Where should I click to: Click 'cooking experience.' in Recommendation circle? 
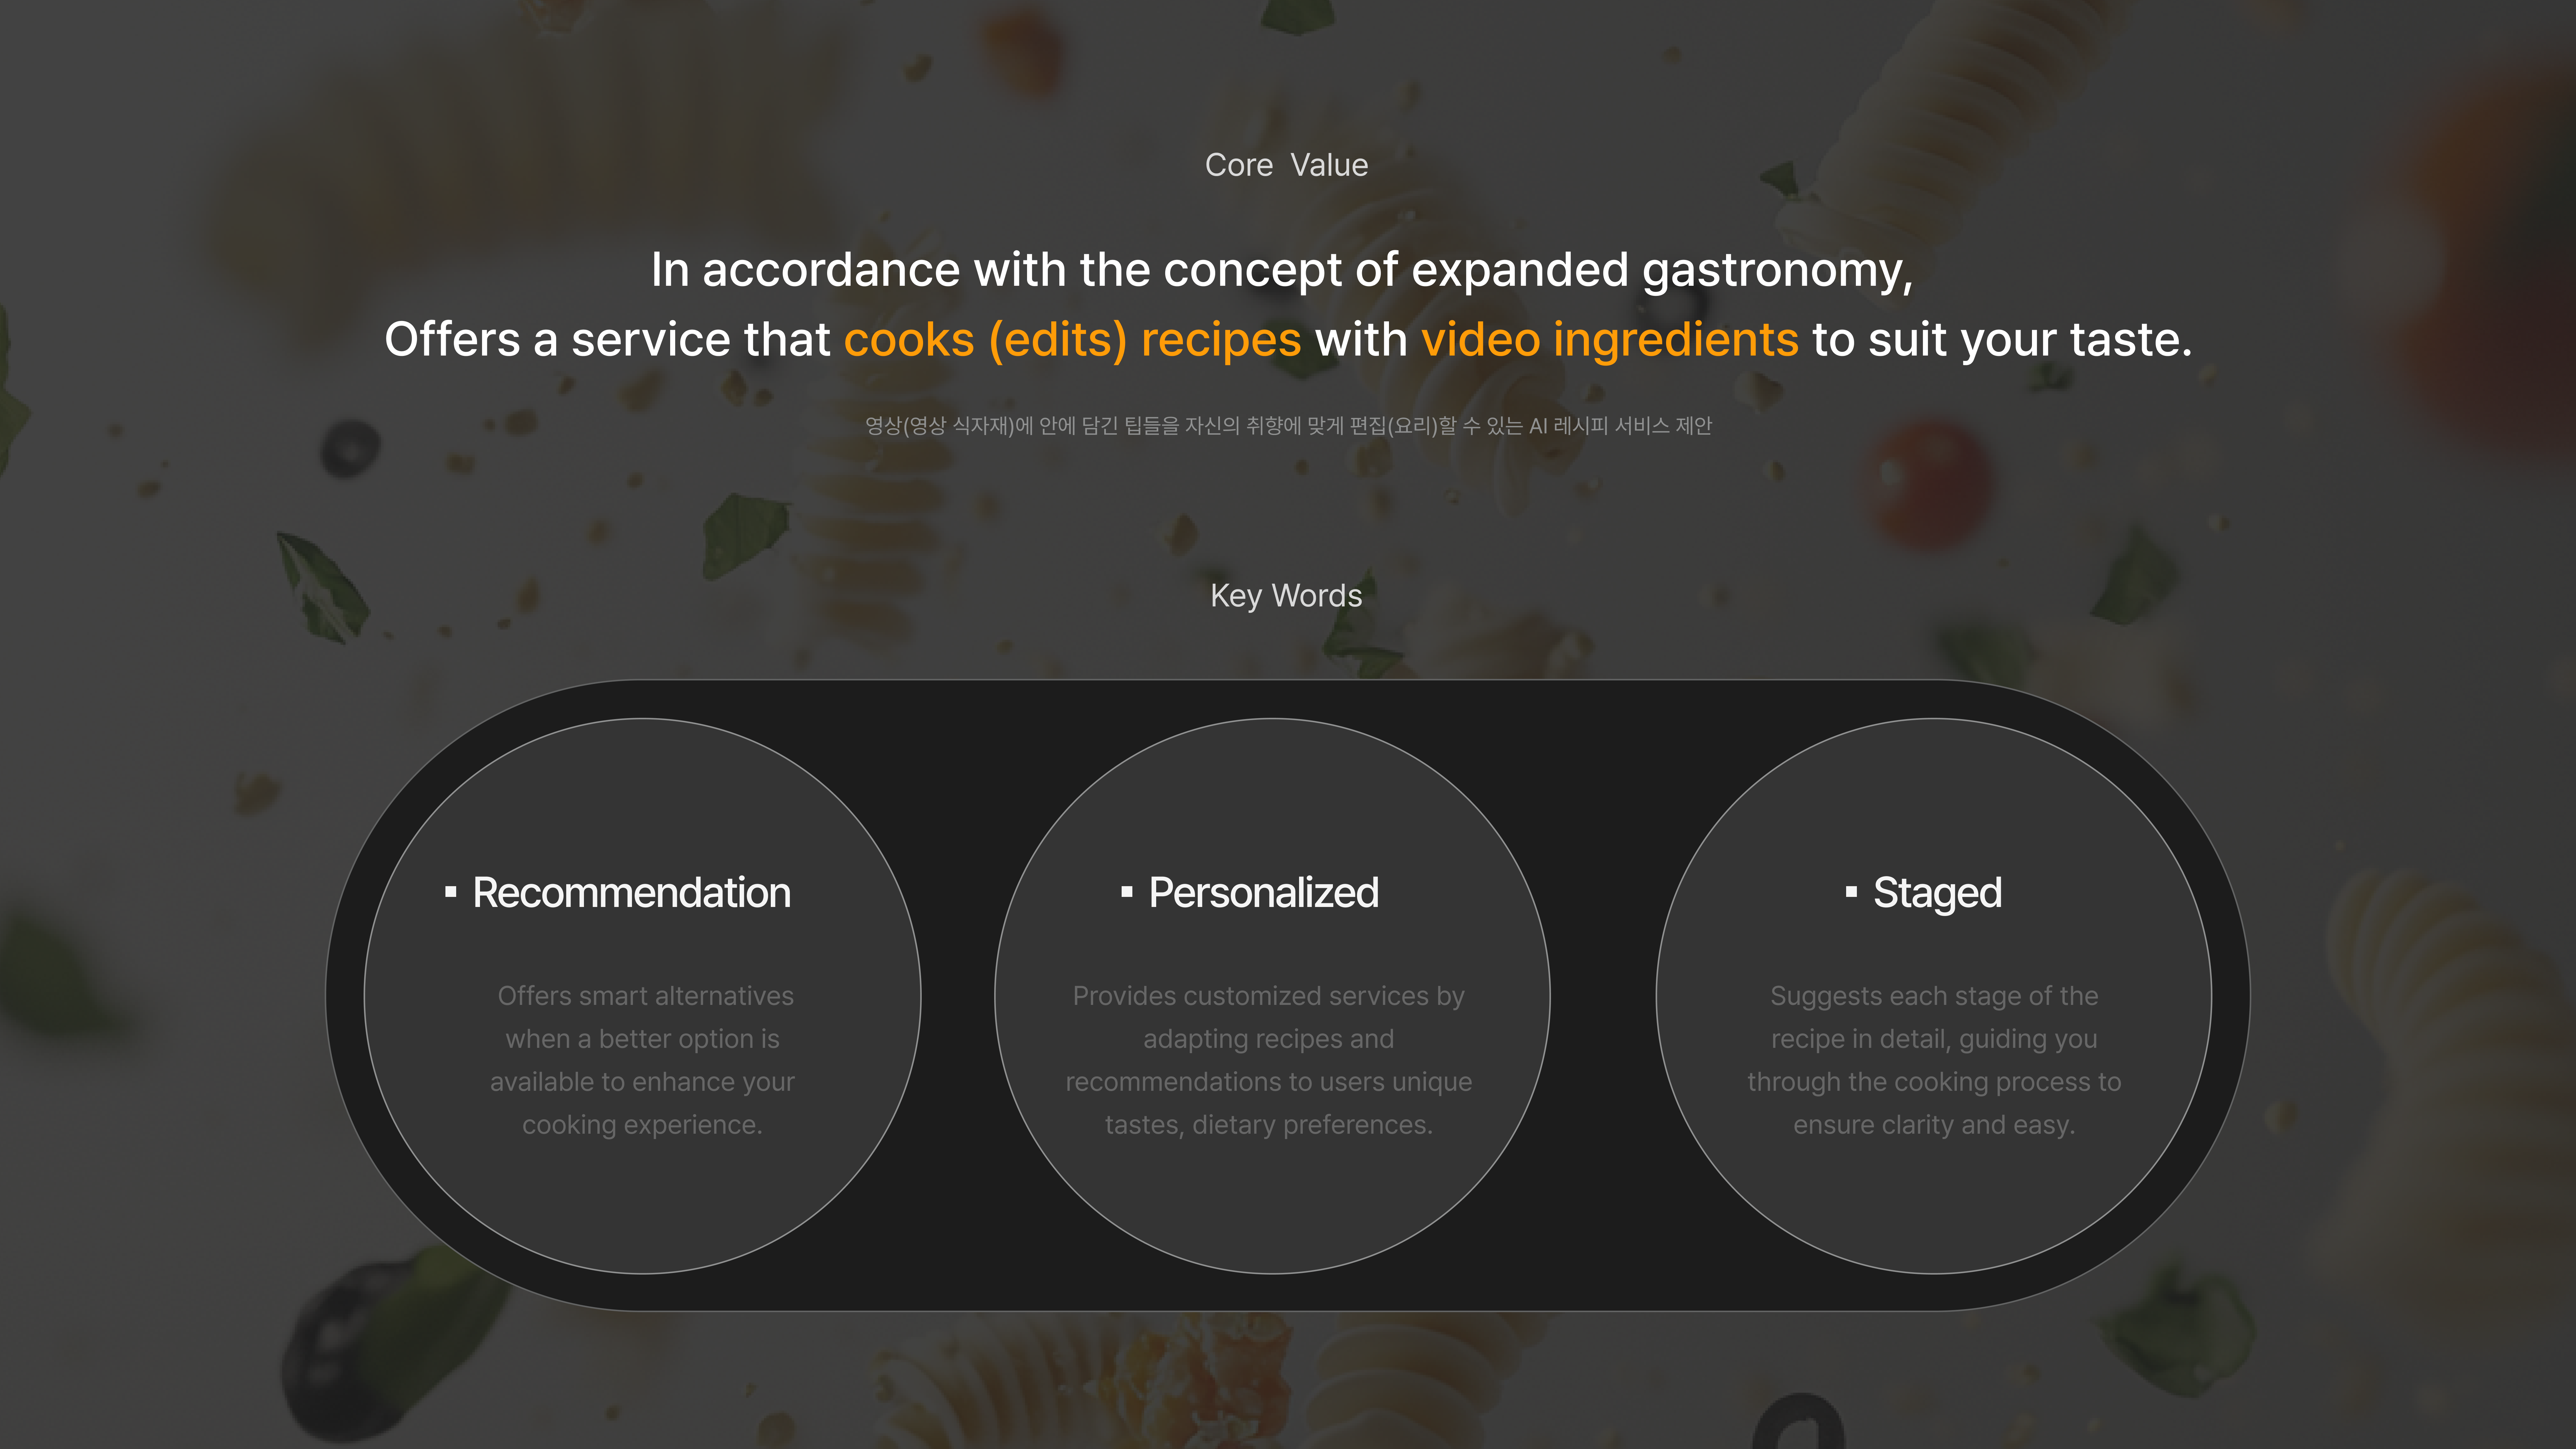click(642, 1125)
